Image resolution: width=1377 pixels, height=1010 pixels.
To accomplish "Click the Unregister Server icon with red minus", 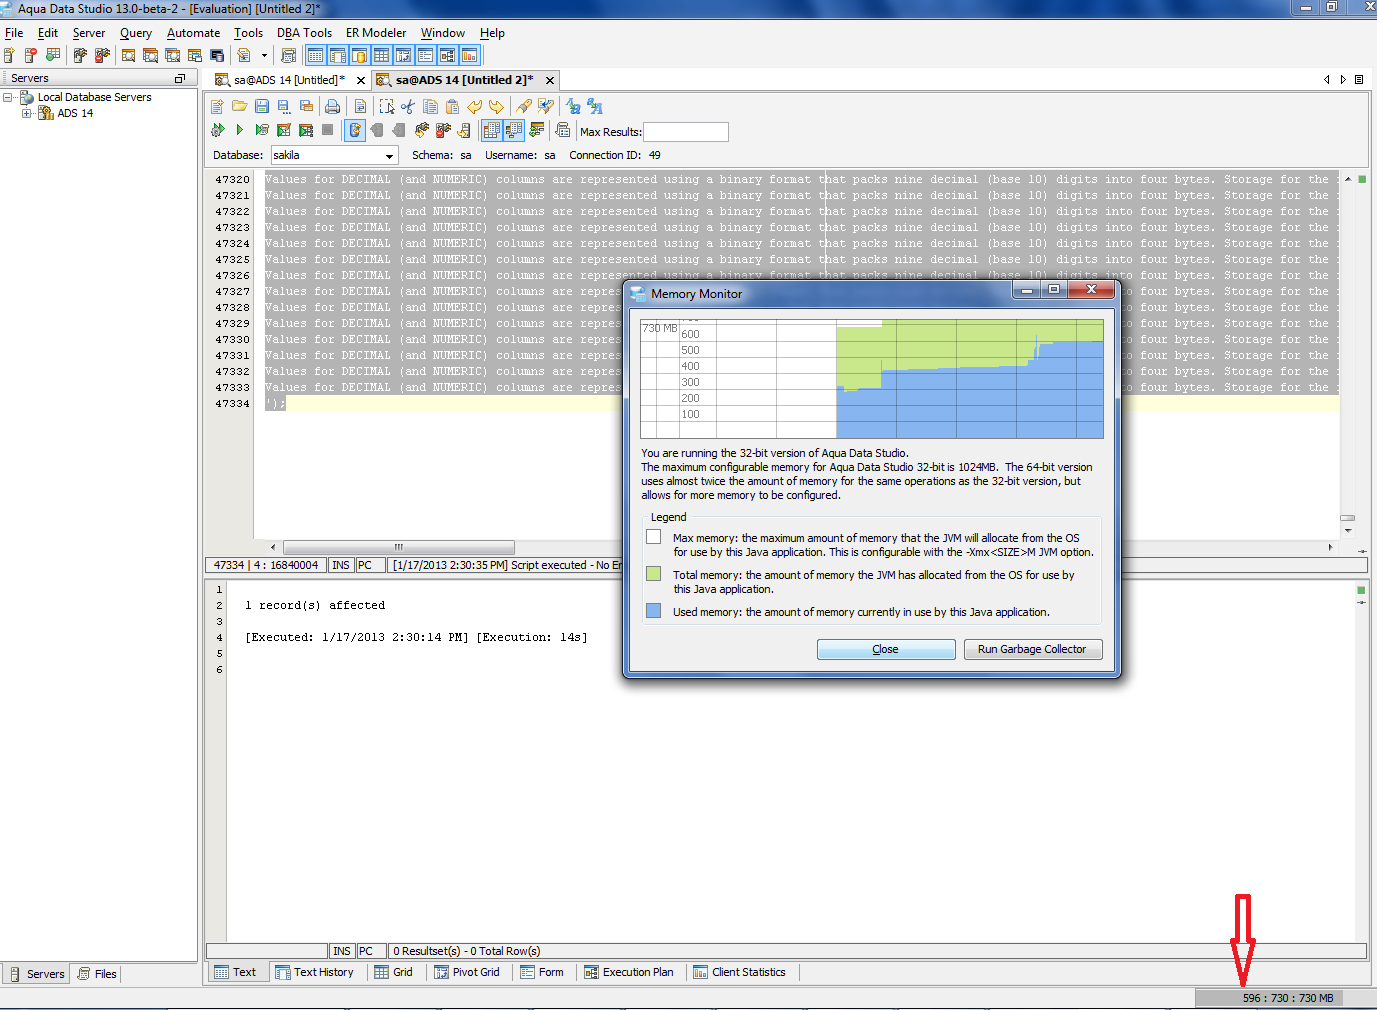I will coord(31,55).
